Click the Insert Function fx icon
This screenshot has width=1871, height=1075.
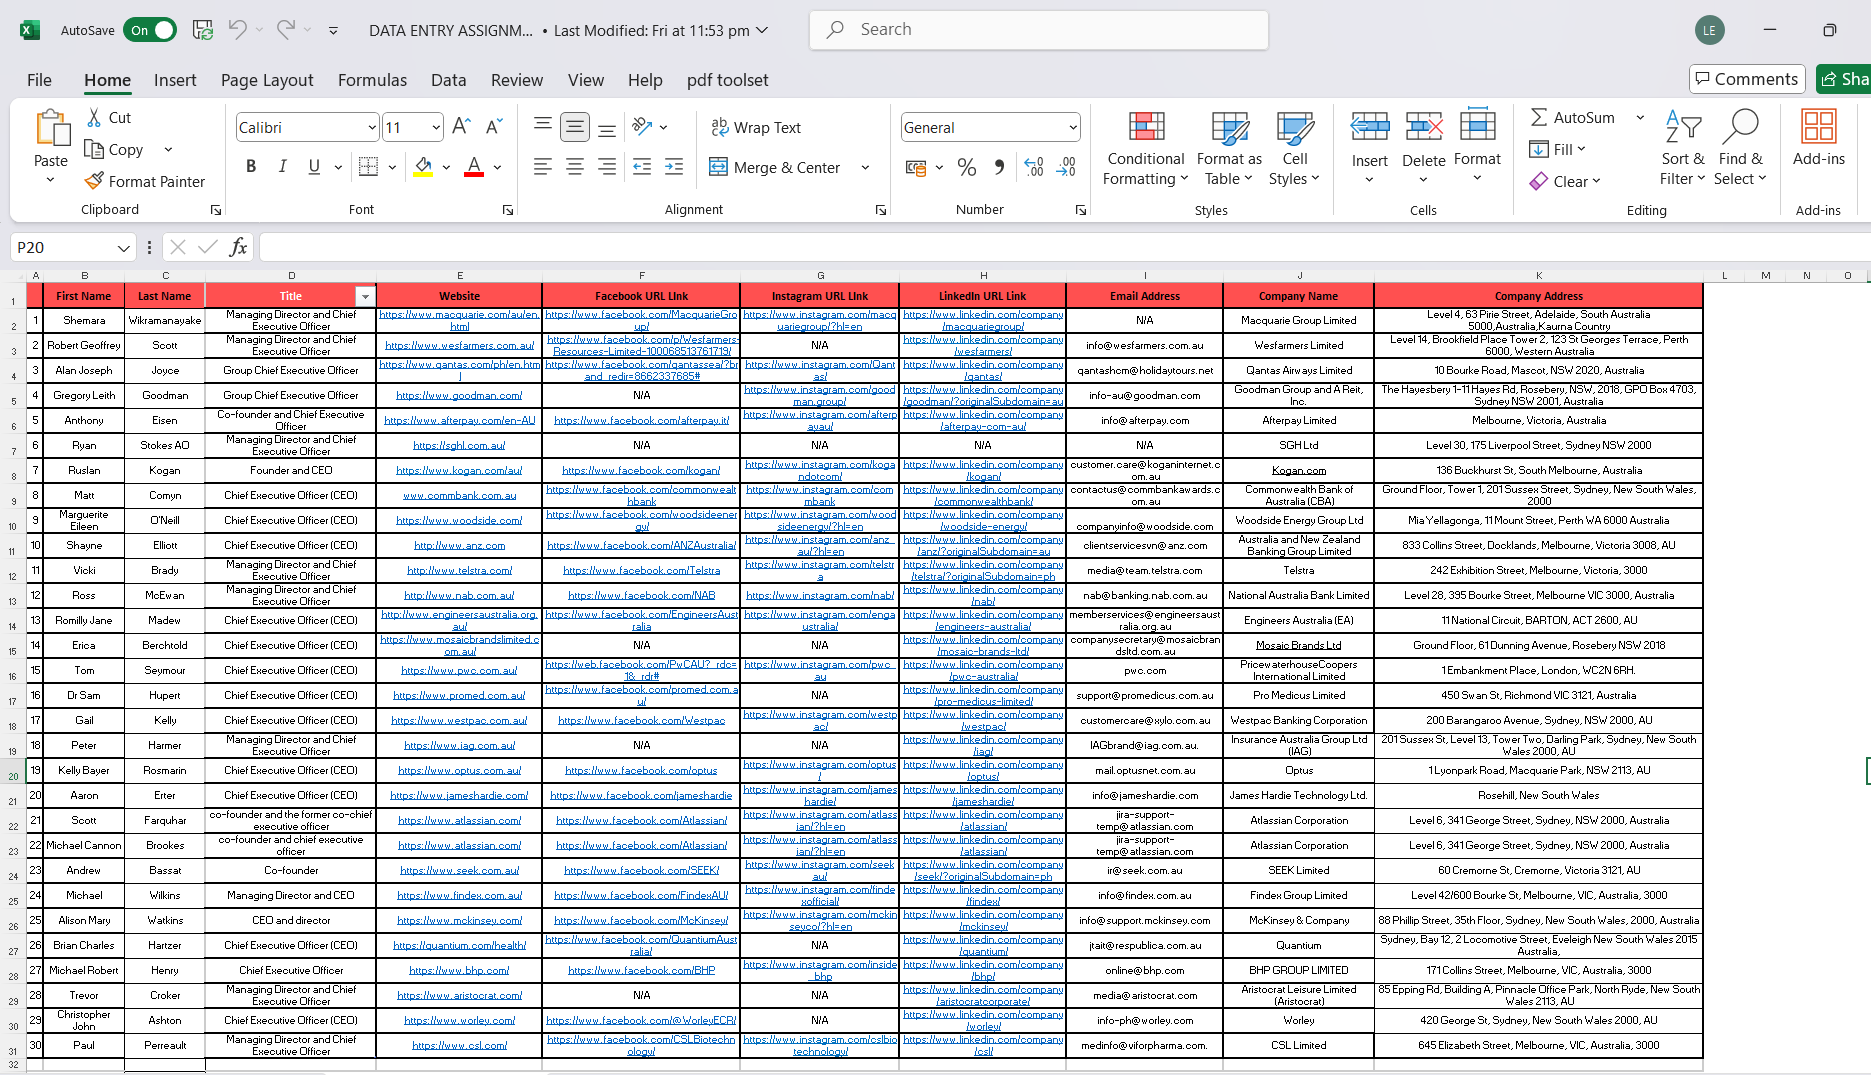[238, 247]
